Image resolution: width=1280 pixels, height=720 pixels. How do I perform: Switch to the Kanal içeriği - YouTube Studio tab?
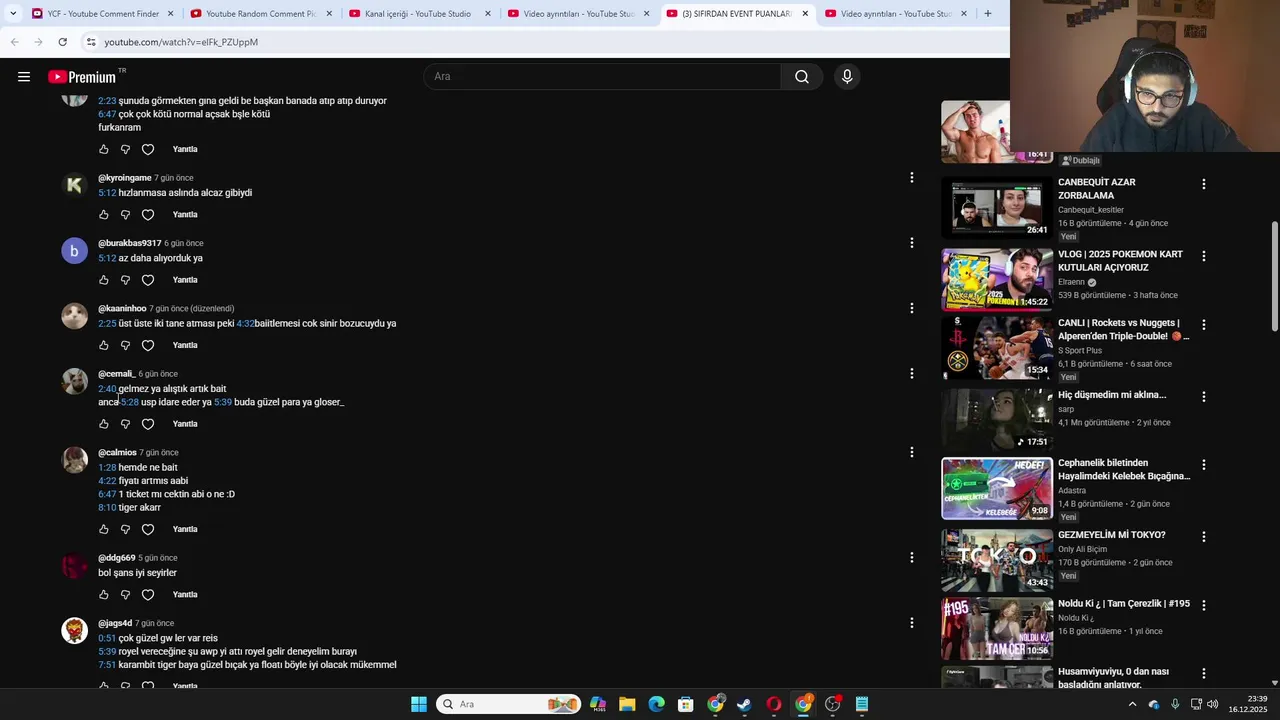pyautogui.click(x=418, y=14)
